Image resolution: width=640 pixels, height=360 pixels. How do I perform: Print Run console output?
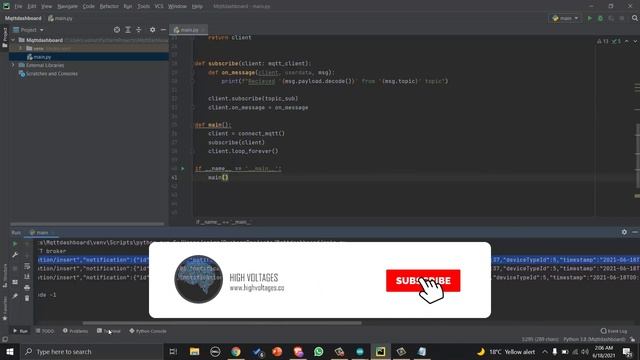27,287
